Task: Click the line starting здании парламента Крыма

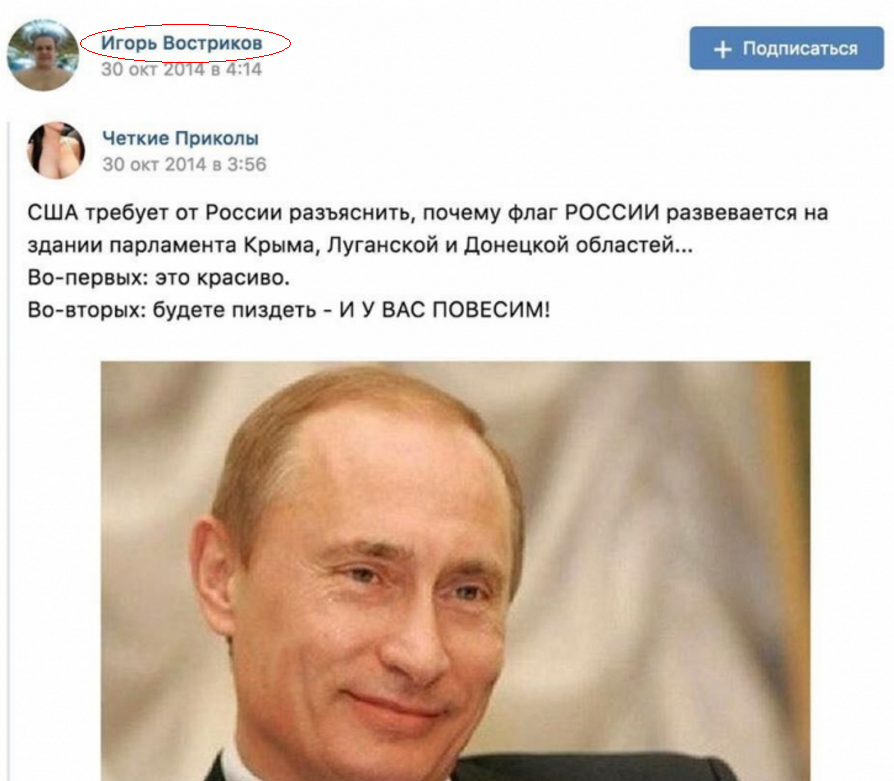Action: [x=360, y=245]
